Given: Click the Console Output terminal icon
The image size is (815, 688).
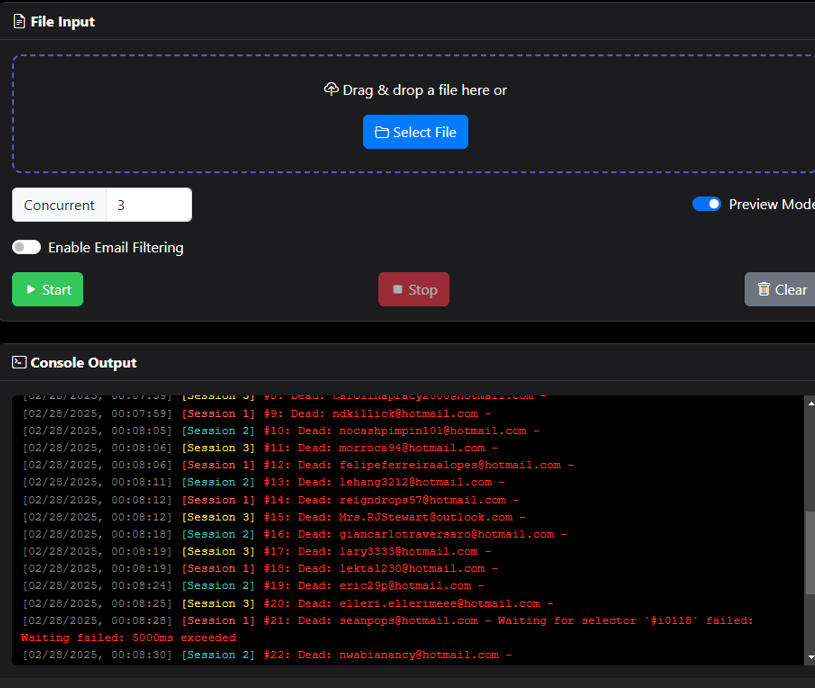Looking at the screenshot, I should point(19,362).
